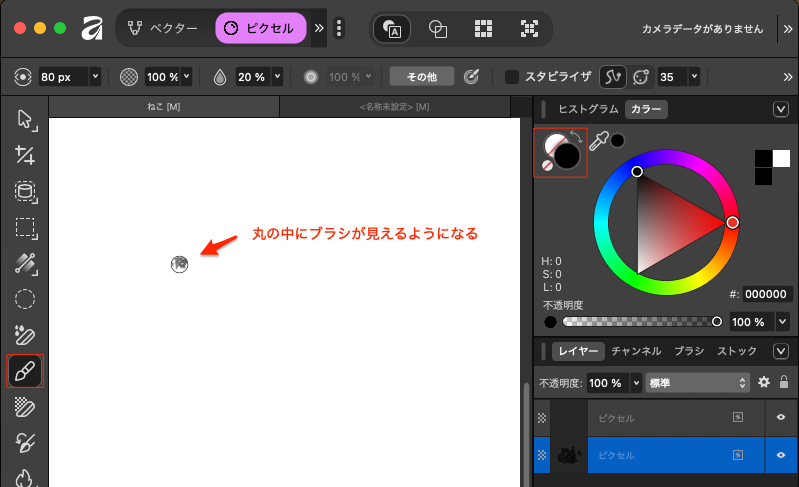Image resolution: width=799 pixels, height=487 pixels.
Task: Hide the top unselected ピクセル layer
Action: [780, 417]
